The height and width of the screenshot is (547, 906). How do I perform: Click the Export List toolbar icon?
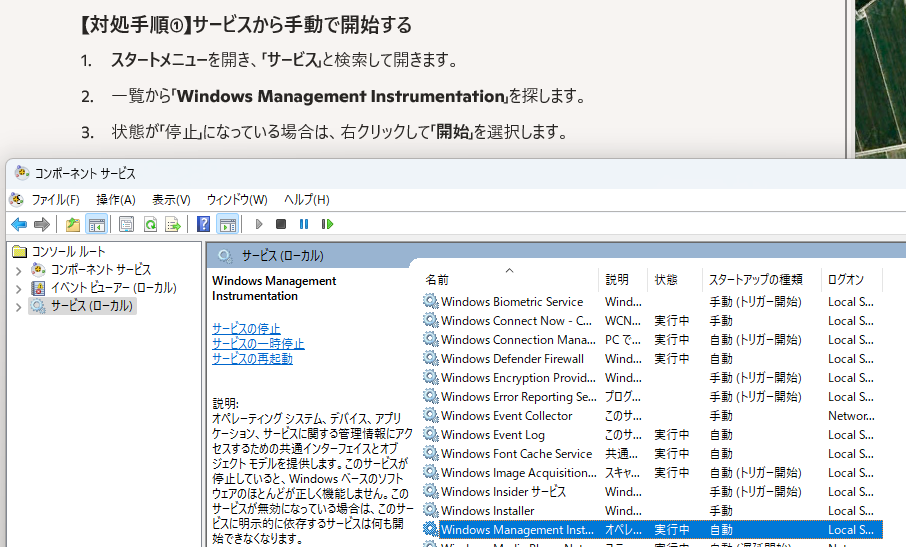[x=173, y=224]
